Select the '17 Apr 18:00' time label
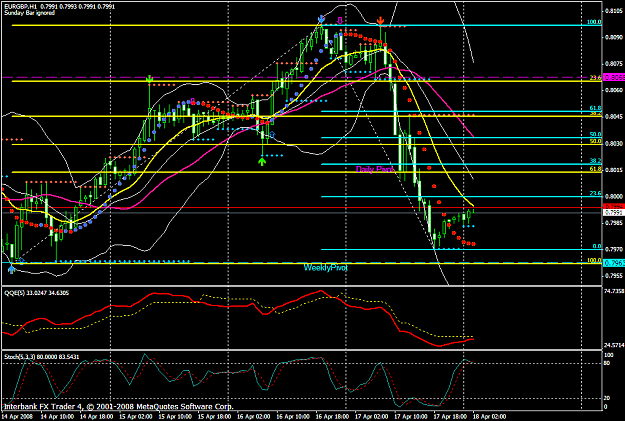Screen dimensions: 625x421 (450, 417)
